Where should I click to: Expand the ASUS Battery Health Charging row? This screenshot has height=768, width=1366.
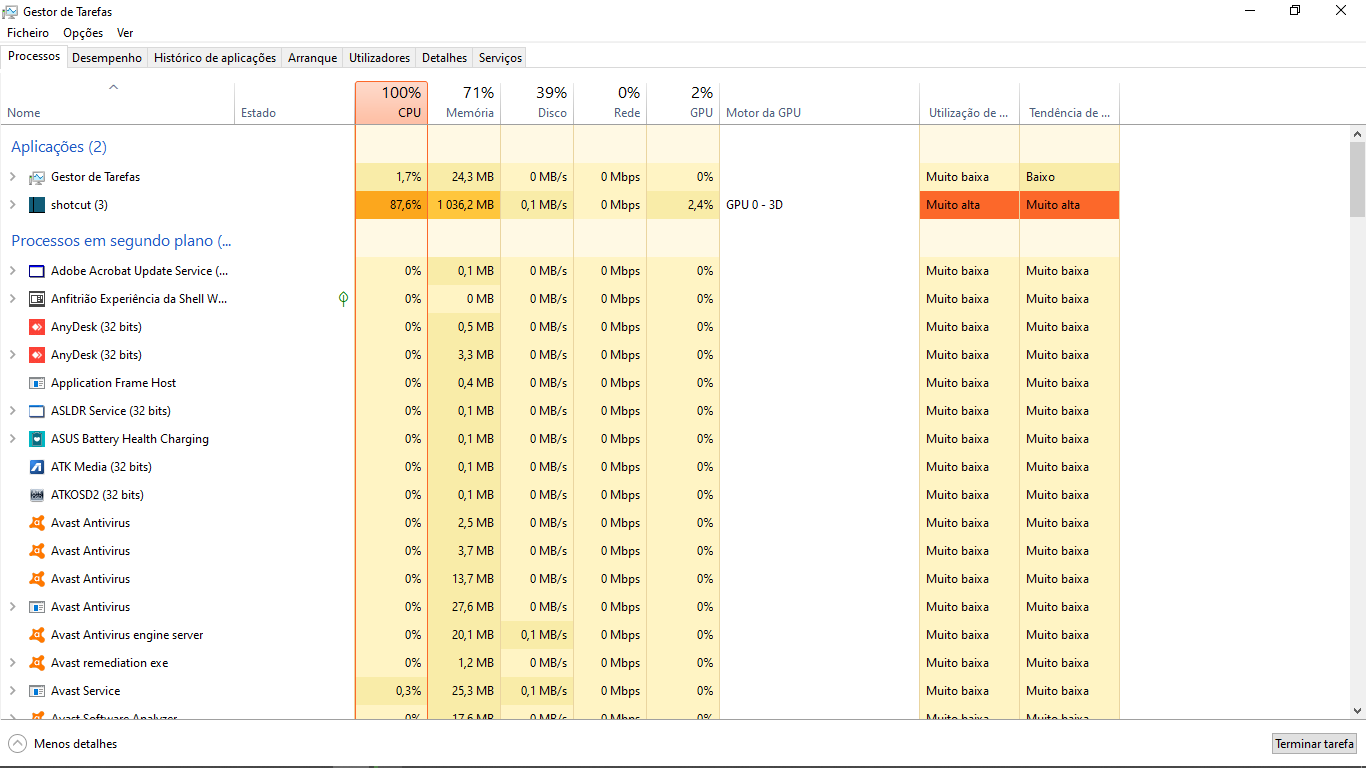(13, 439)
